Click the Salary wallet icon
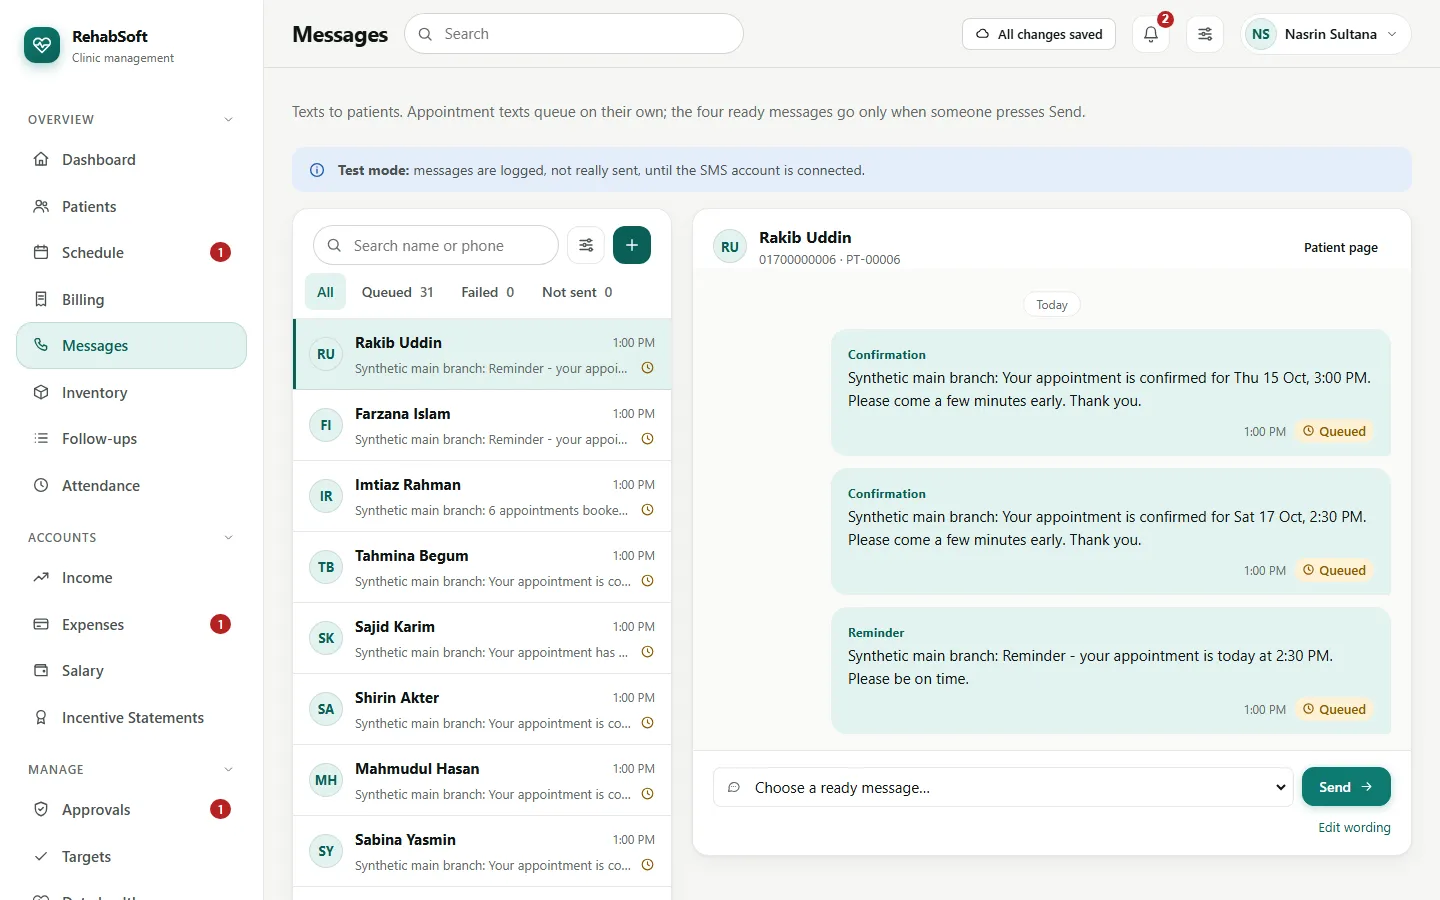The image size is (1440, 900). click(41, 670)
